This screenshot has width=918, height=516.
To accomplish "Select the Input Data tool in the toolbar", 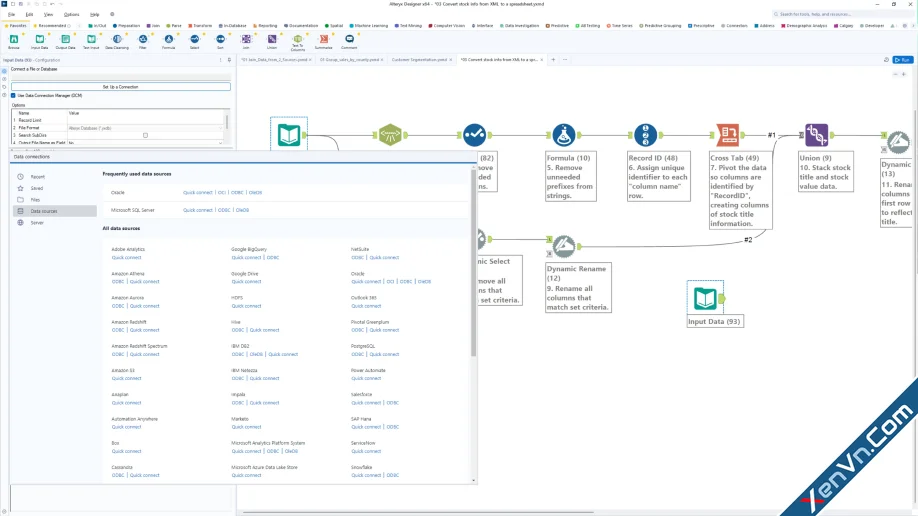I will 39,41.
